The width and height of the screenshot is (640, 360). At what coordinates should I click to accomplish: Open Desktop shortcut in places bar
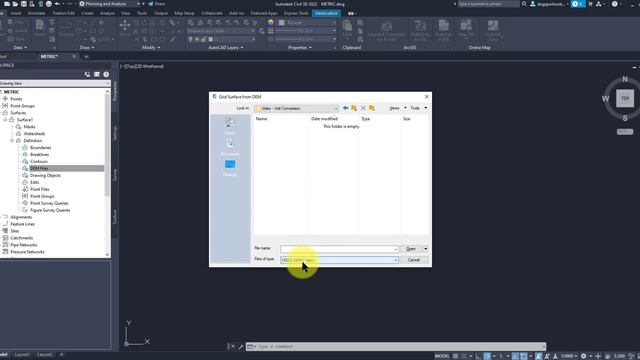point(230,168)
